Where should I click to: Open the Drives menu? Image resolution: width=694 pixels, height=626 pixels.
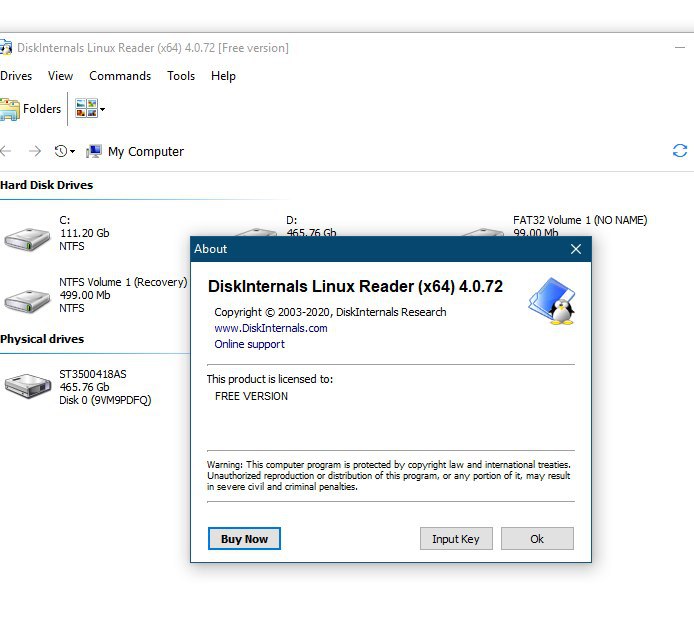click(x=16, y=76)
